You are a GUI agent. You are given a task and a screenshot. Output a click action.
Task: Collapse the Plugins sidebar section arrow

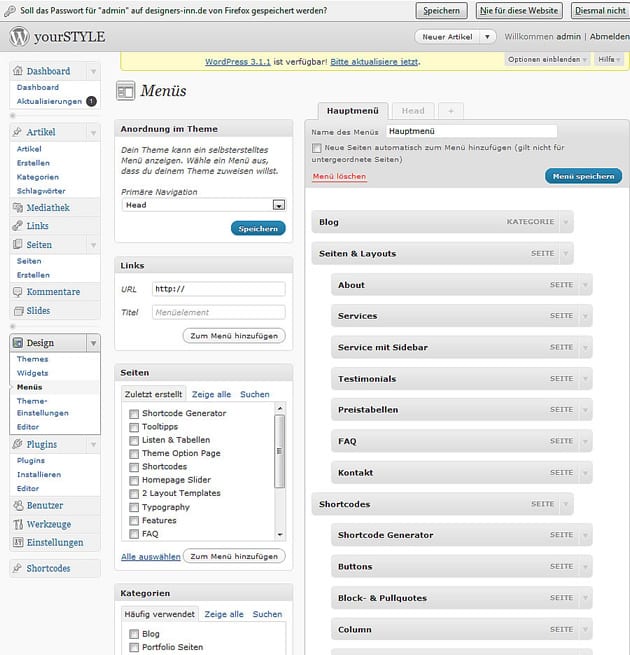point(93,444)
